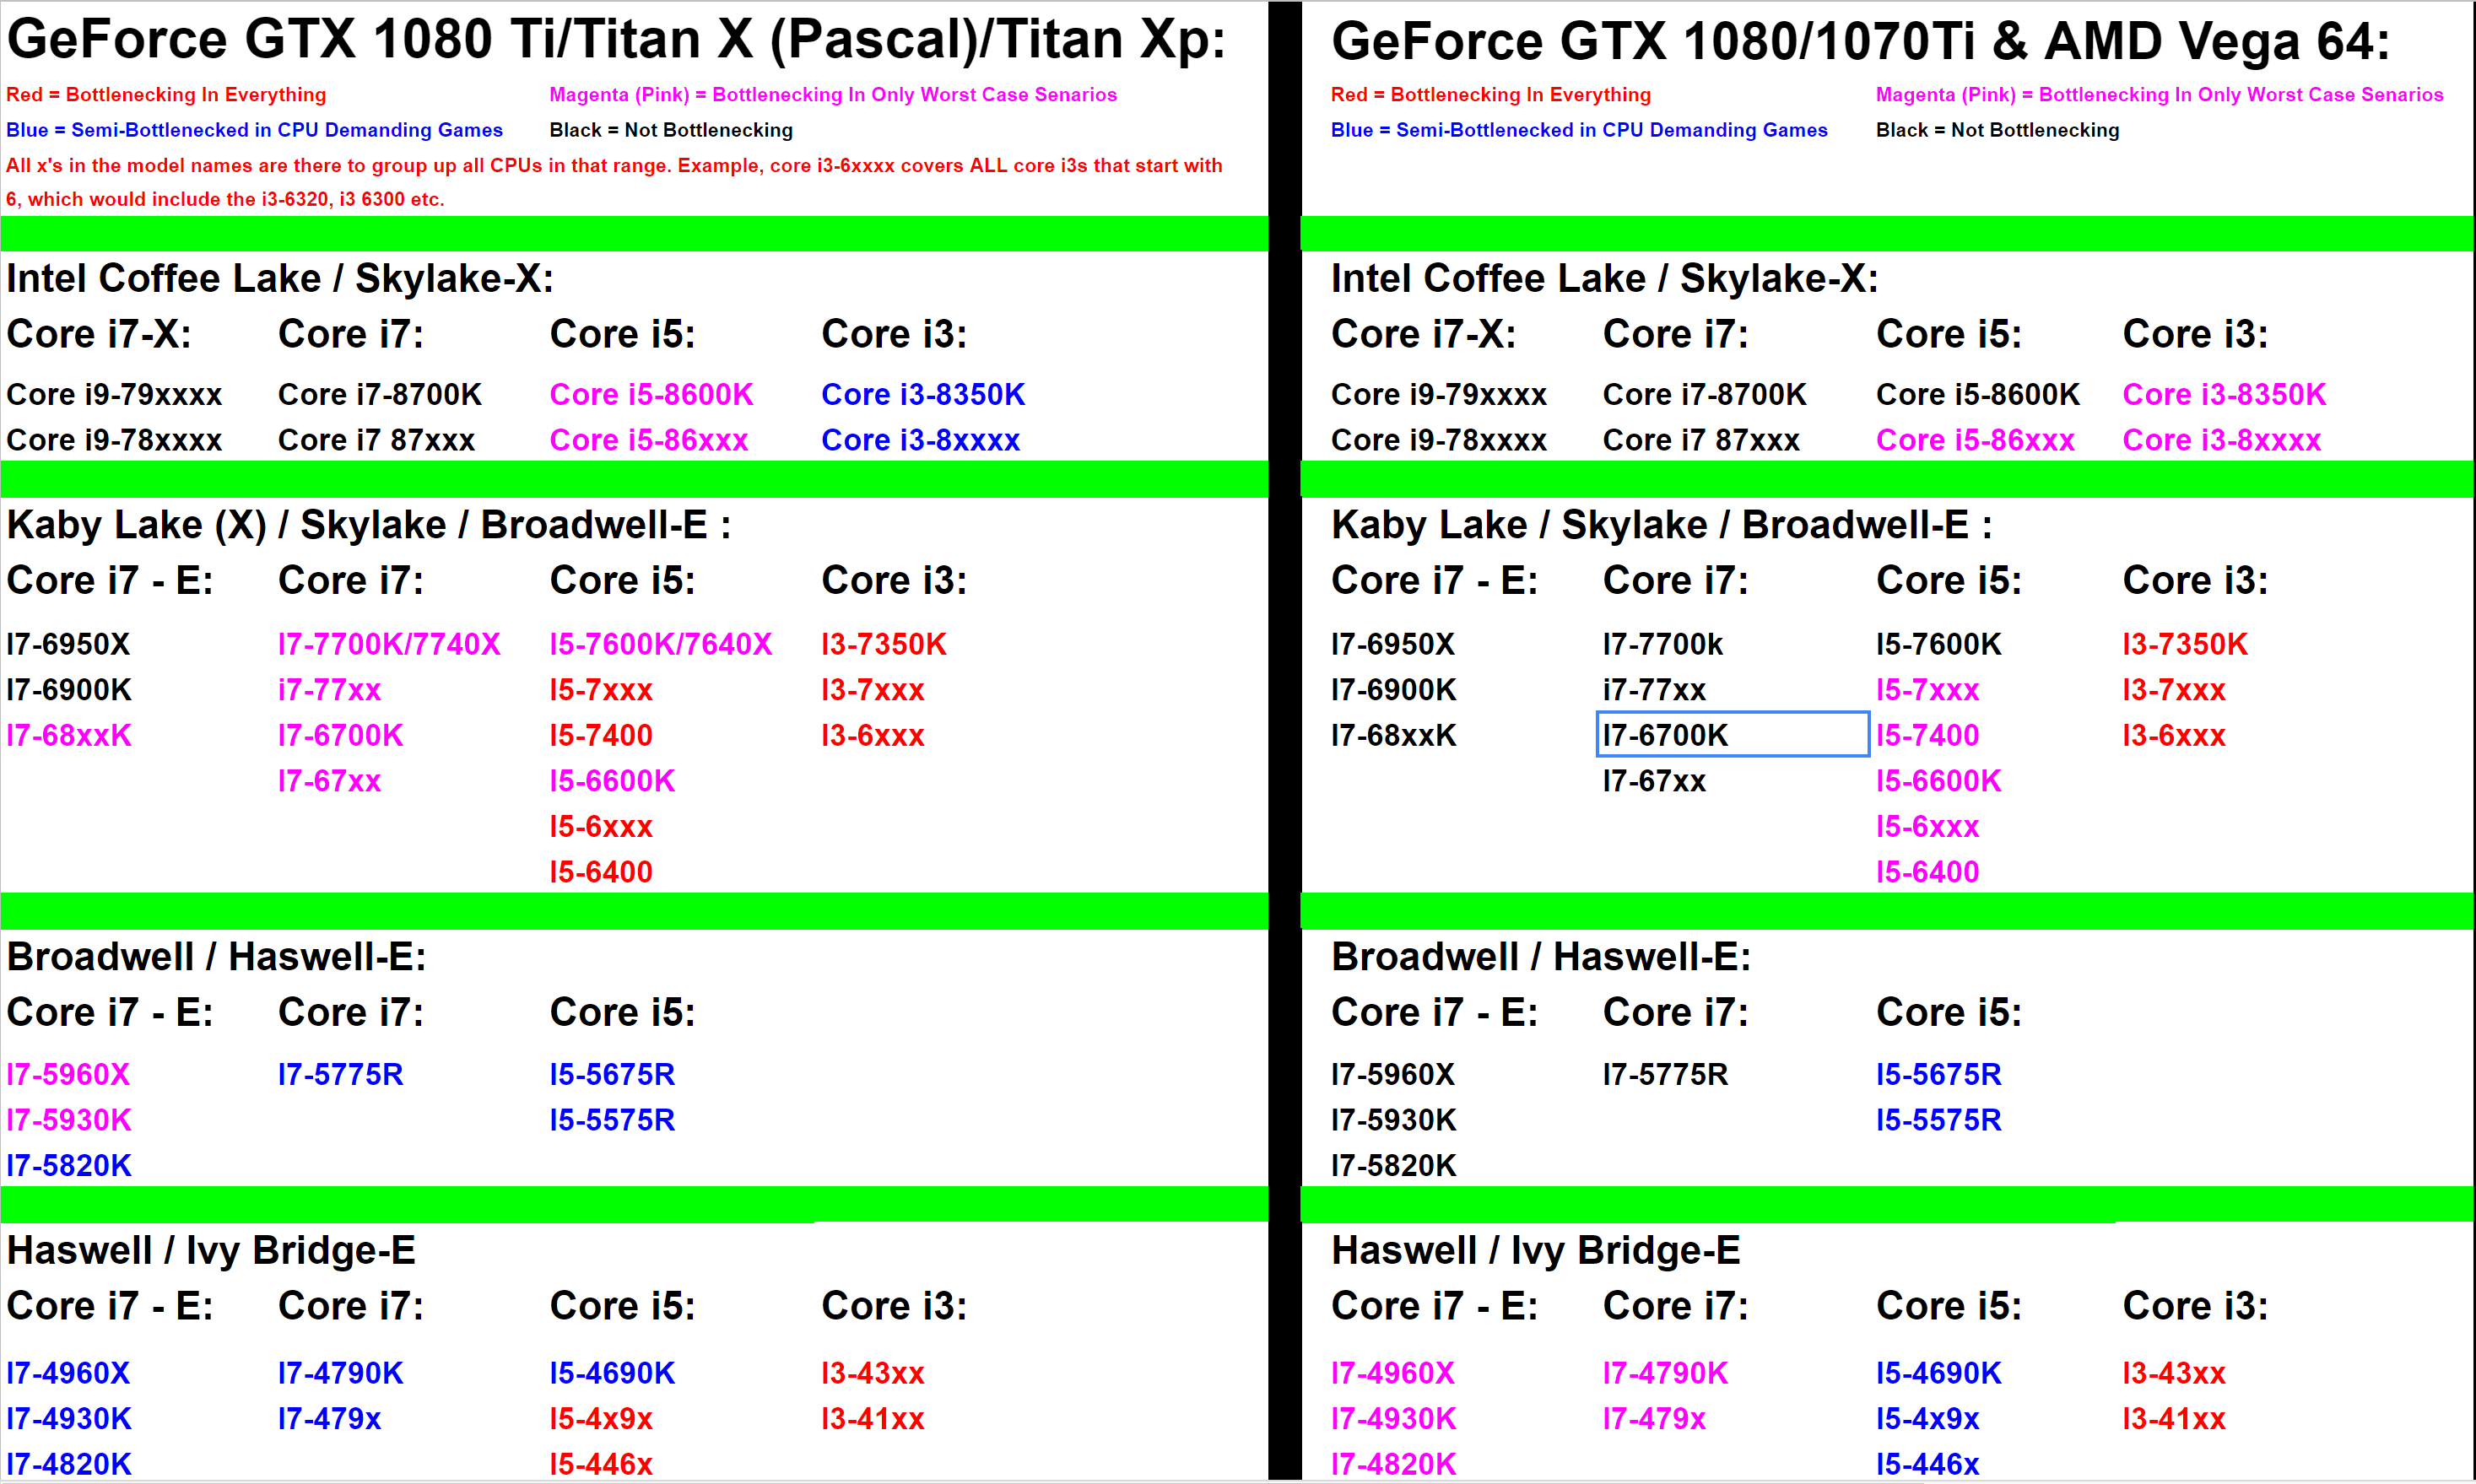The width and height of the screenshot is (2476, 1484).
Task: Select the magenta I5-7400 cell
Action: click(x=1927, y=735)
